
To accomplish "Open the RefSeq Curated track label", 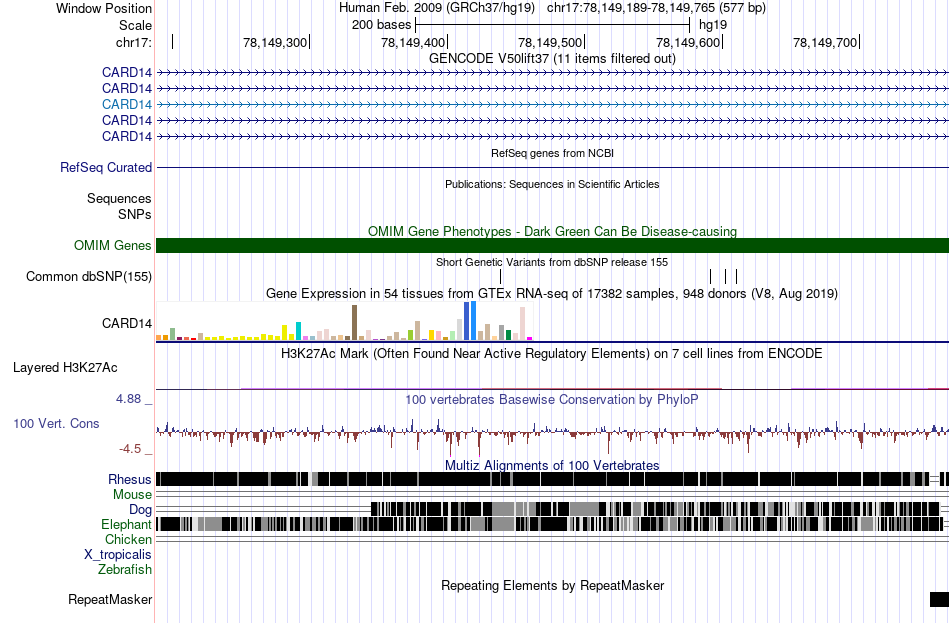I will click(x=105, y=167).
